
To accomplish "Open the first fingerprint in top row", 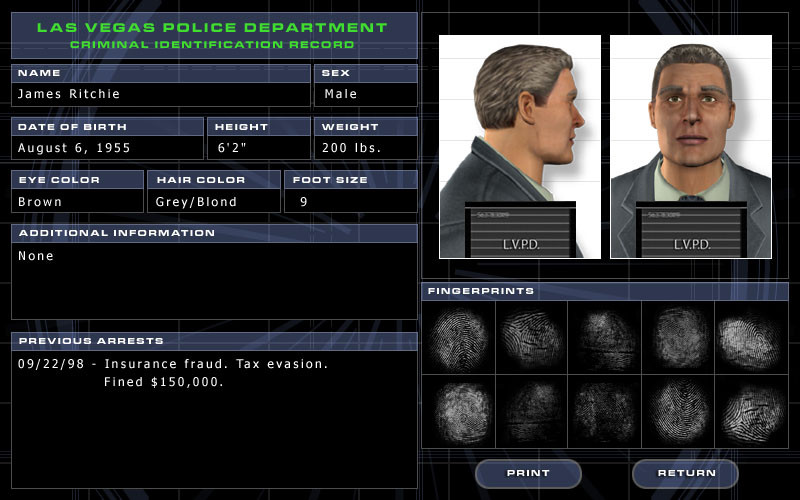I will 458,338.
